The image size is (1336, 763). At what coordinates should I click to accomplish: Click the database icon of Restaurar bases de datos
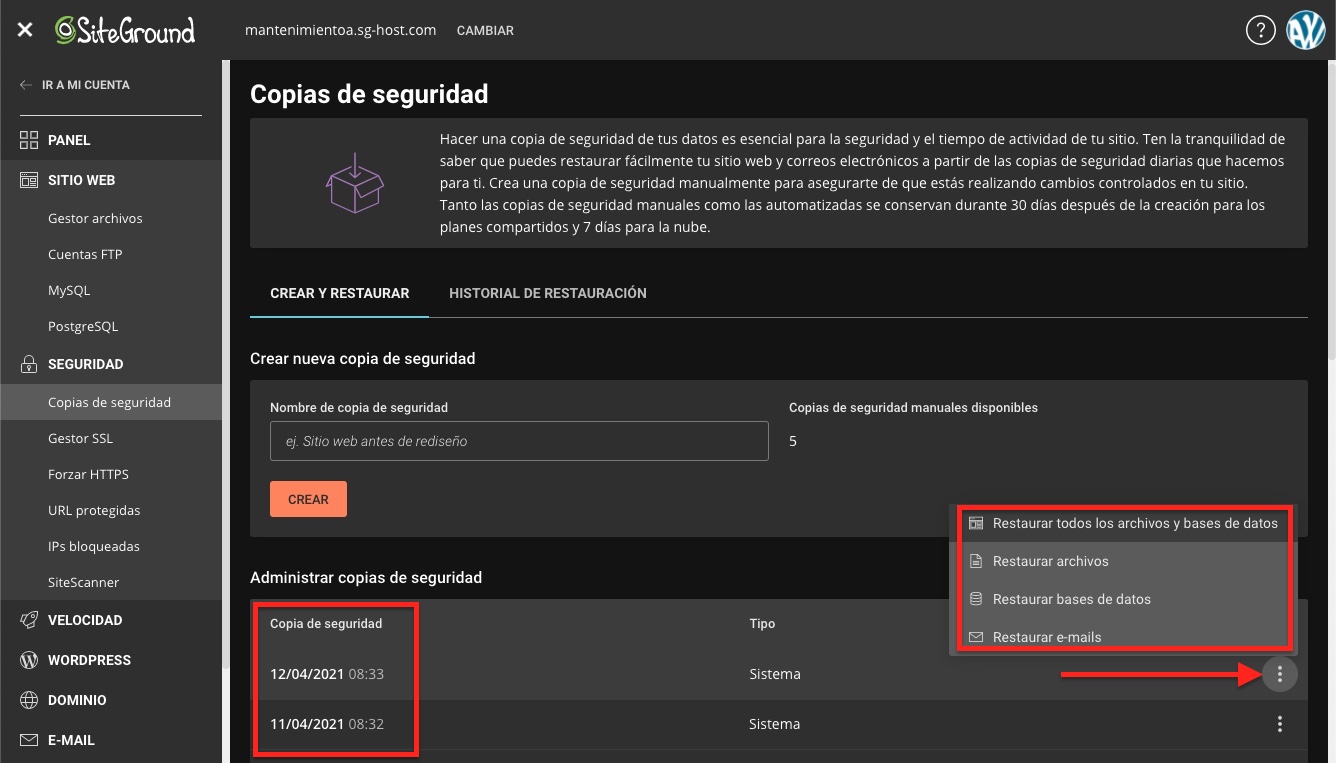976,599
